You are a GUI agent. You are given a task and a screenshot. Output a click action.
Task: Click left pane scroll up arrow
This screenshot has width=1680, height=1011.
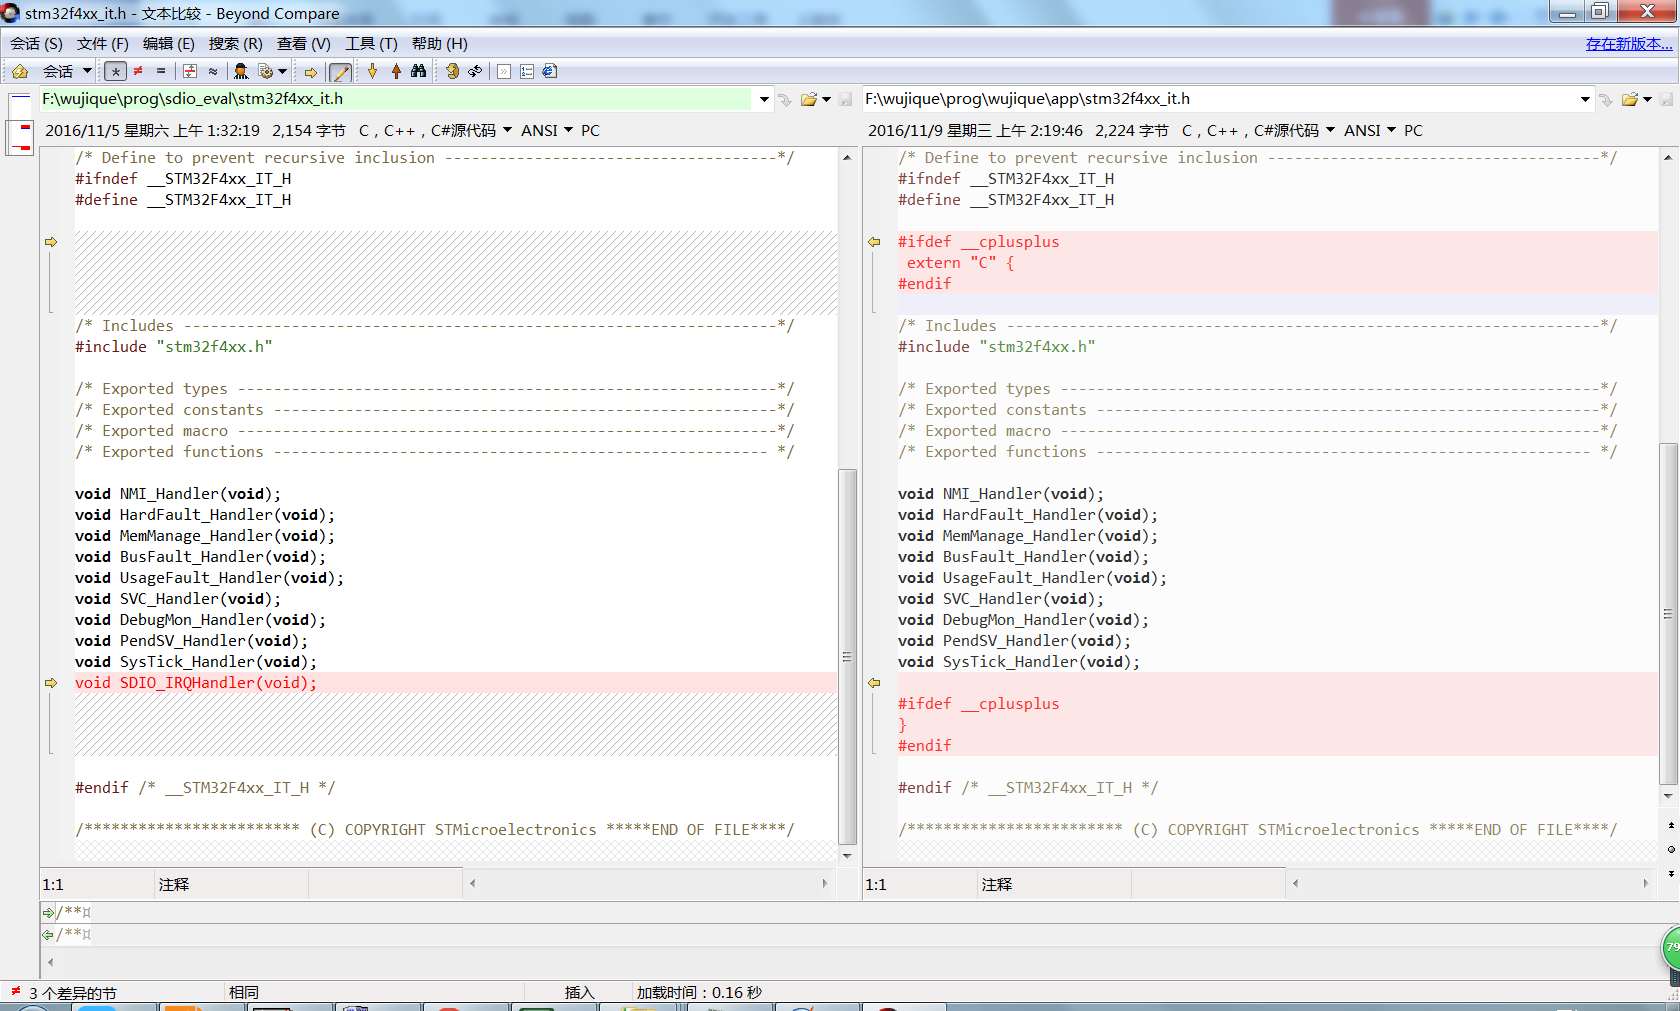coord(847,157)
